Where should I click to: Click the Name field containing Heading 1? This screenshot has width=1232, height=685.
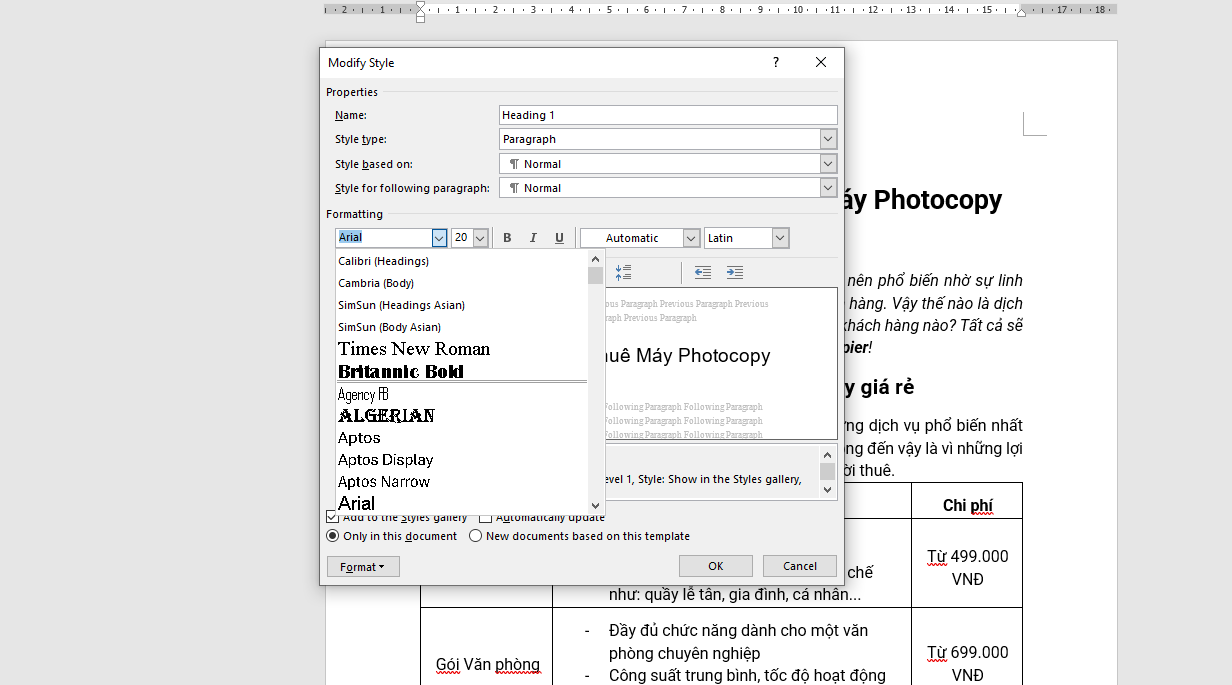click(667, 115)
